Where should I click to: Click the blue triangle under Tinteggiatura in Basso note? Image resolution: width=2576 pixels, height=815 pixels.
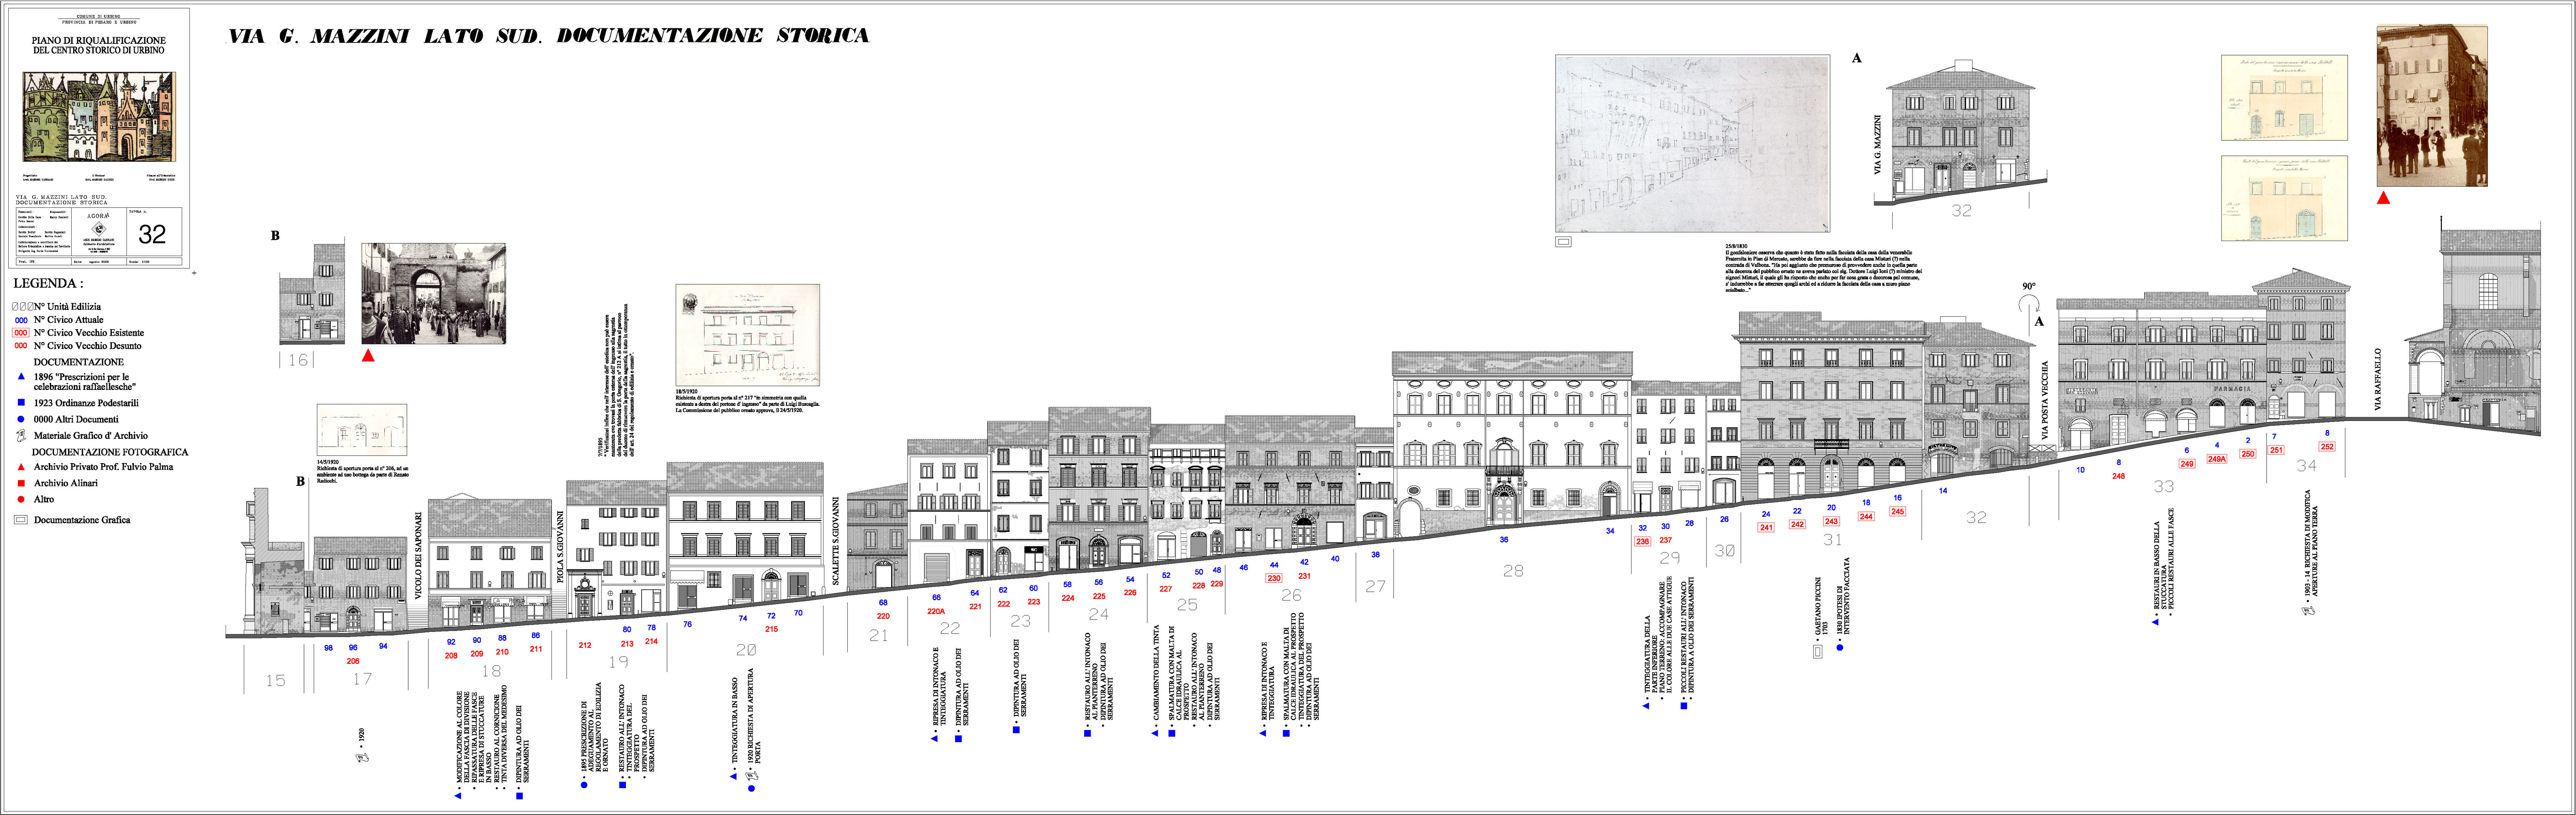click(733, 776)
